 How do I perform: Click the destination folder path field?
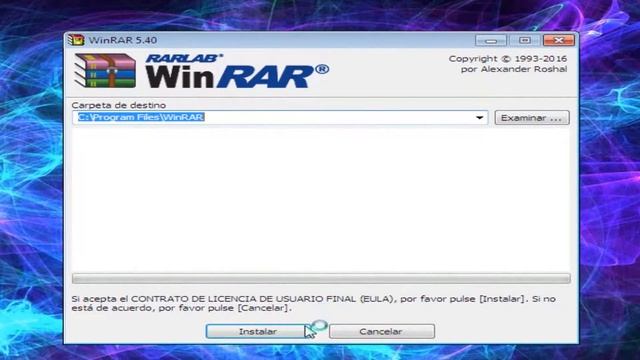[x=280, y=118]
